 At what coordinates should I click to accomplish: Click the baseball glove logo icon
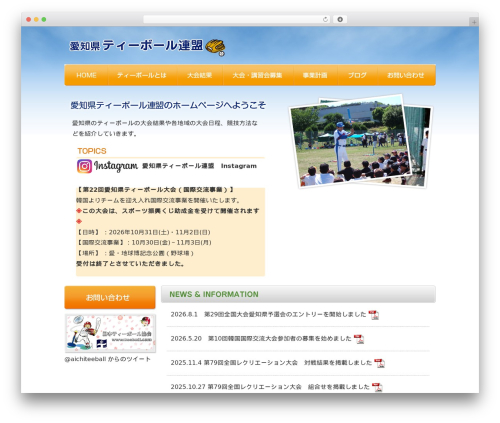coord(215,47)
